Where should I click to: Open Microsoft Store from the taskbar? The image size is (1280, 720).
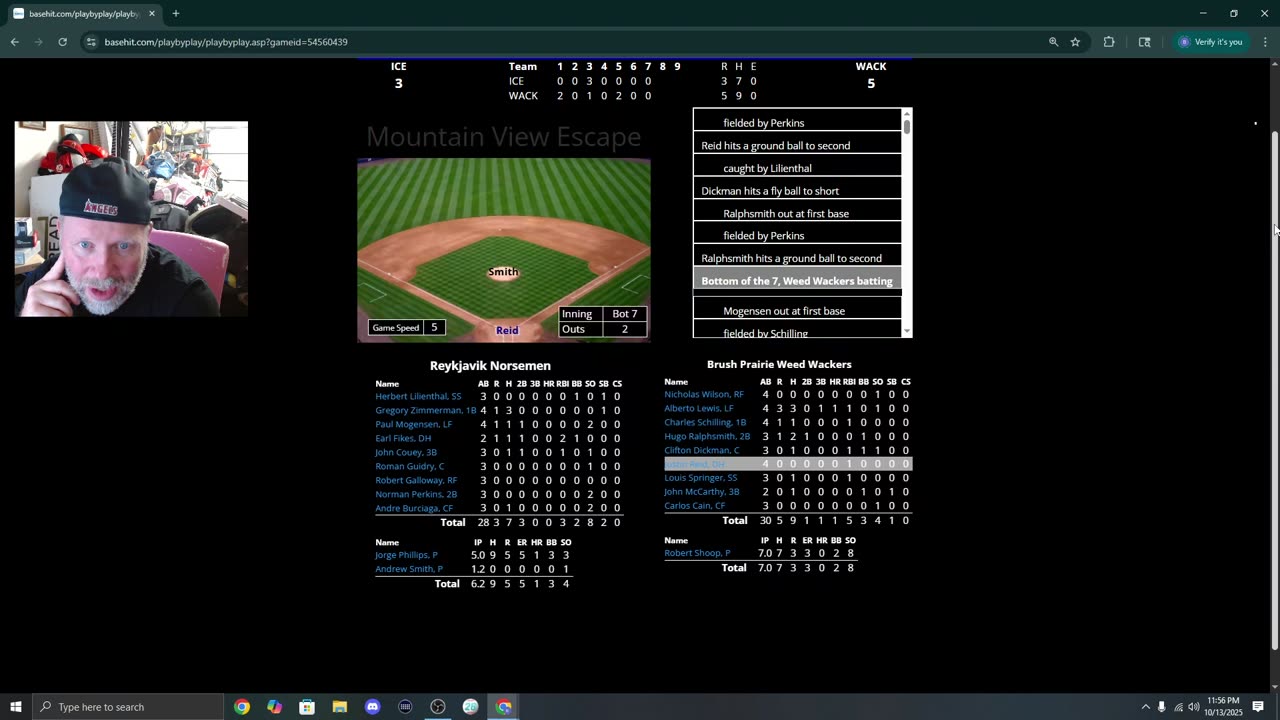pos(307,707)
